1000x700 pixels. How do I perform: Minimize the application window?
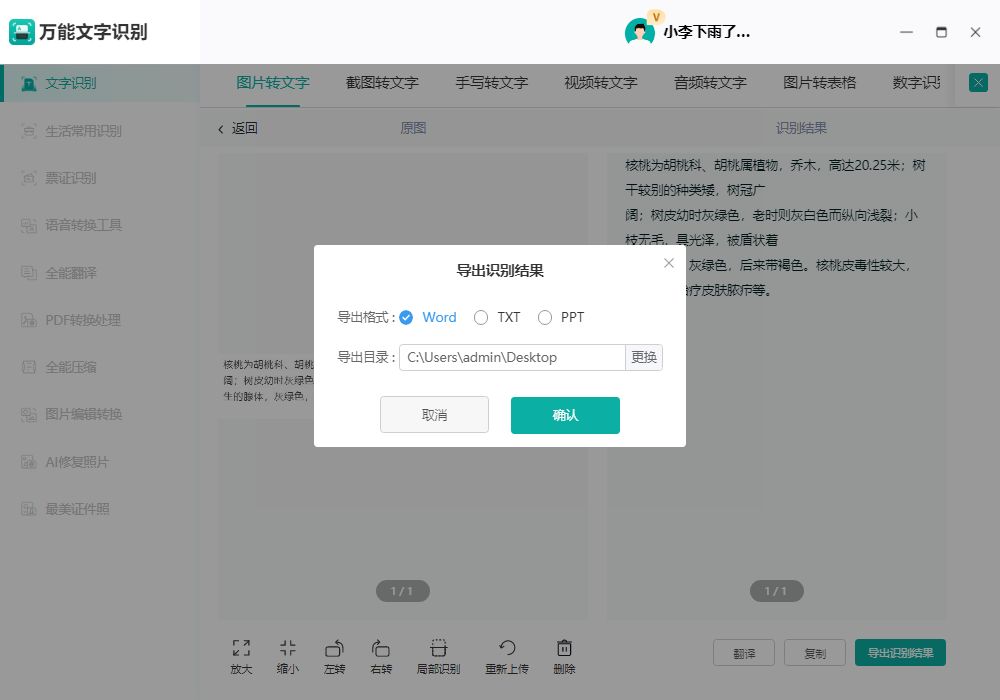click(906, 32)
